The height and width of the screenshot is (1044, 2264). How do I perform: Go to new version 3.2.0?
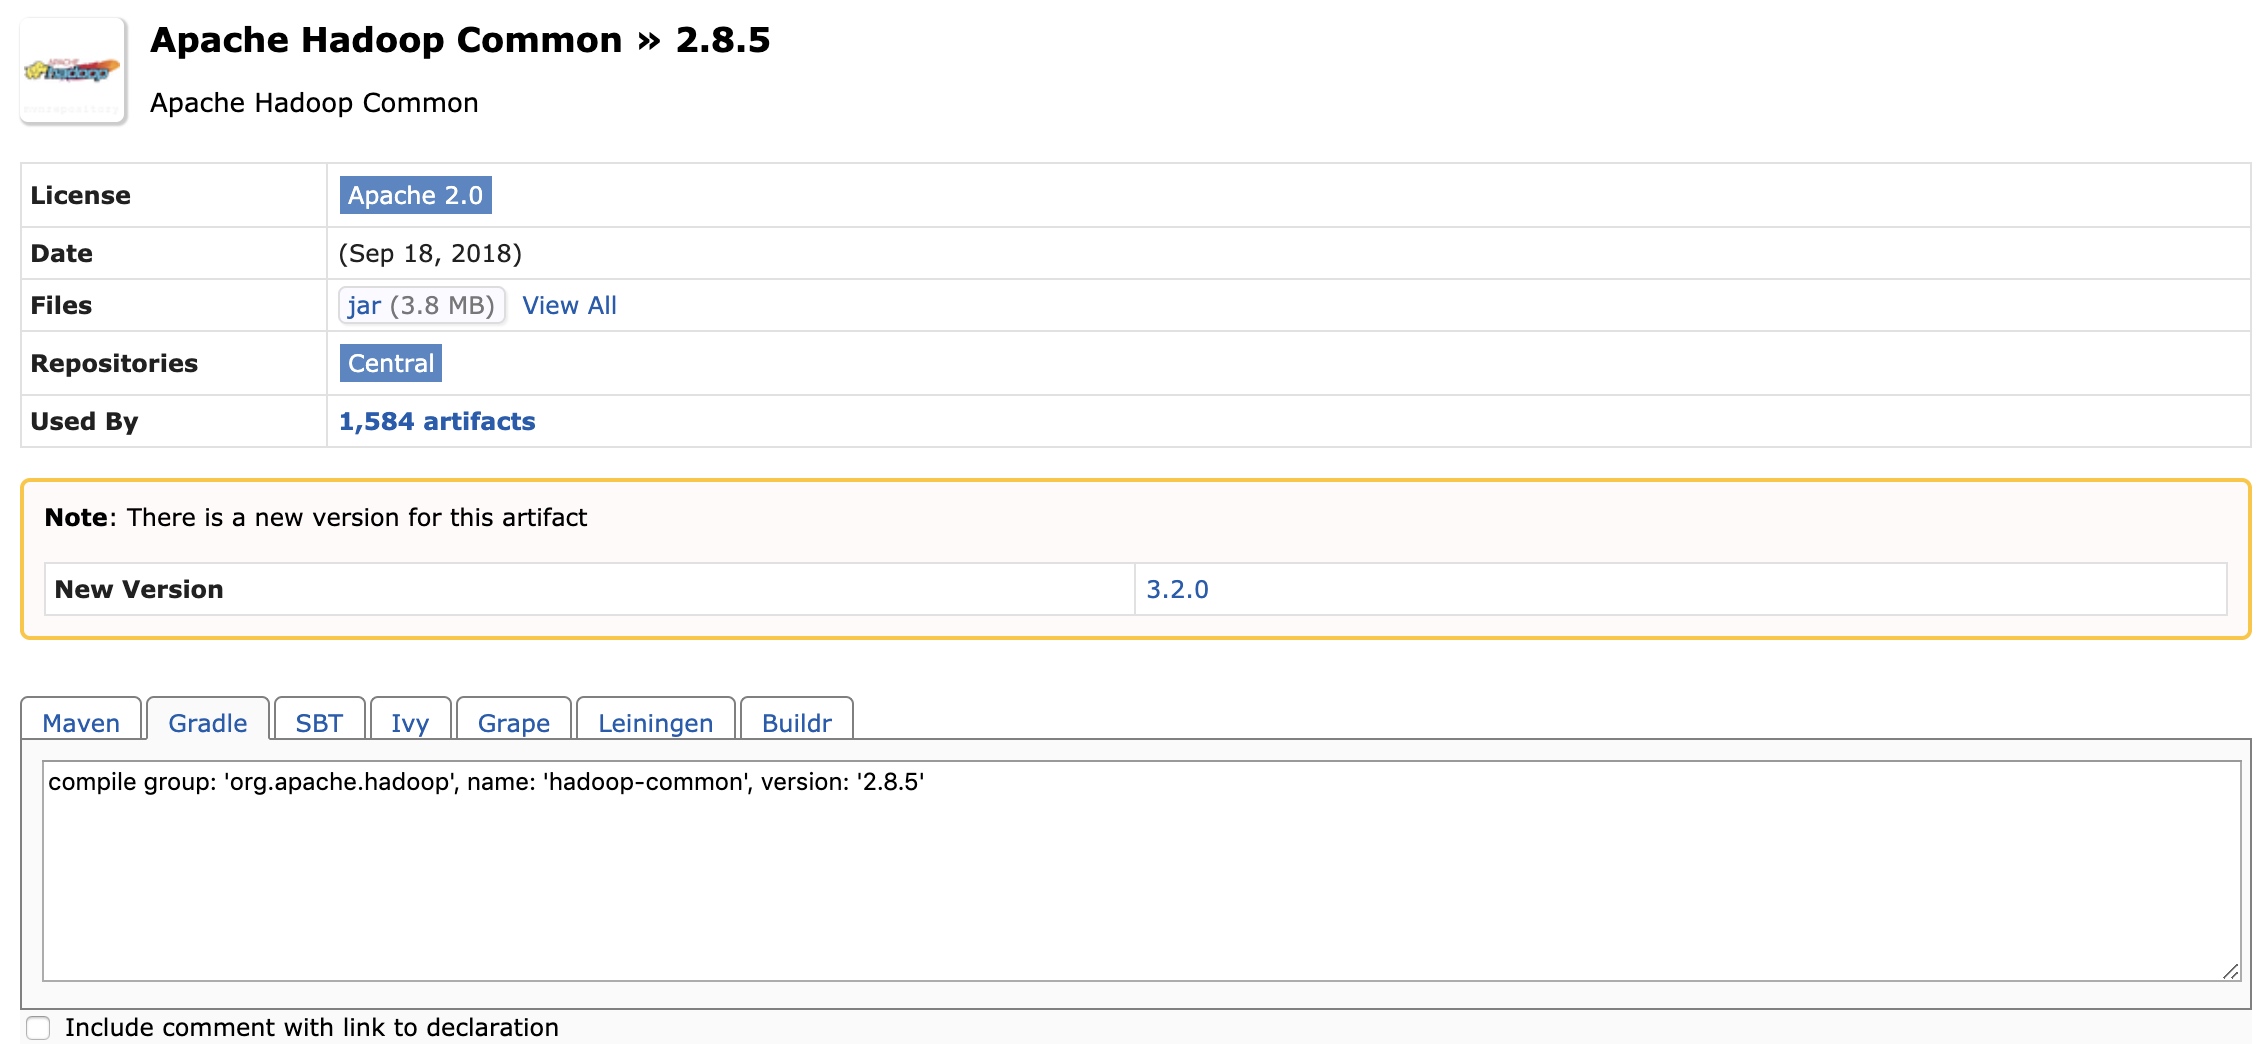click(1177, 589)
